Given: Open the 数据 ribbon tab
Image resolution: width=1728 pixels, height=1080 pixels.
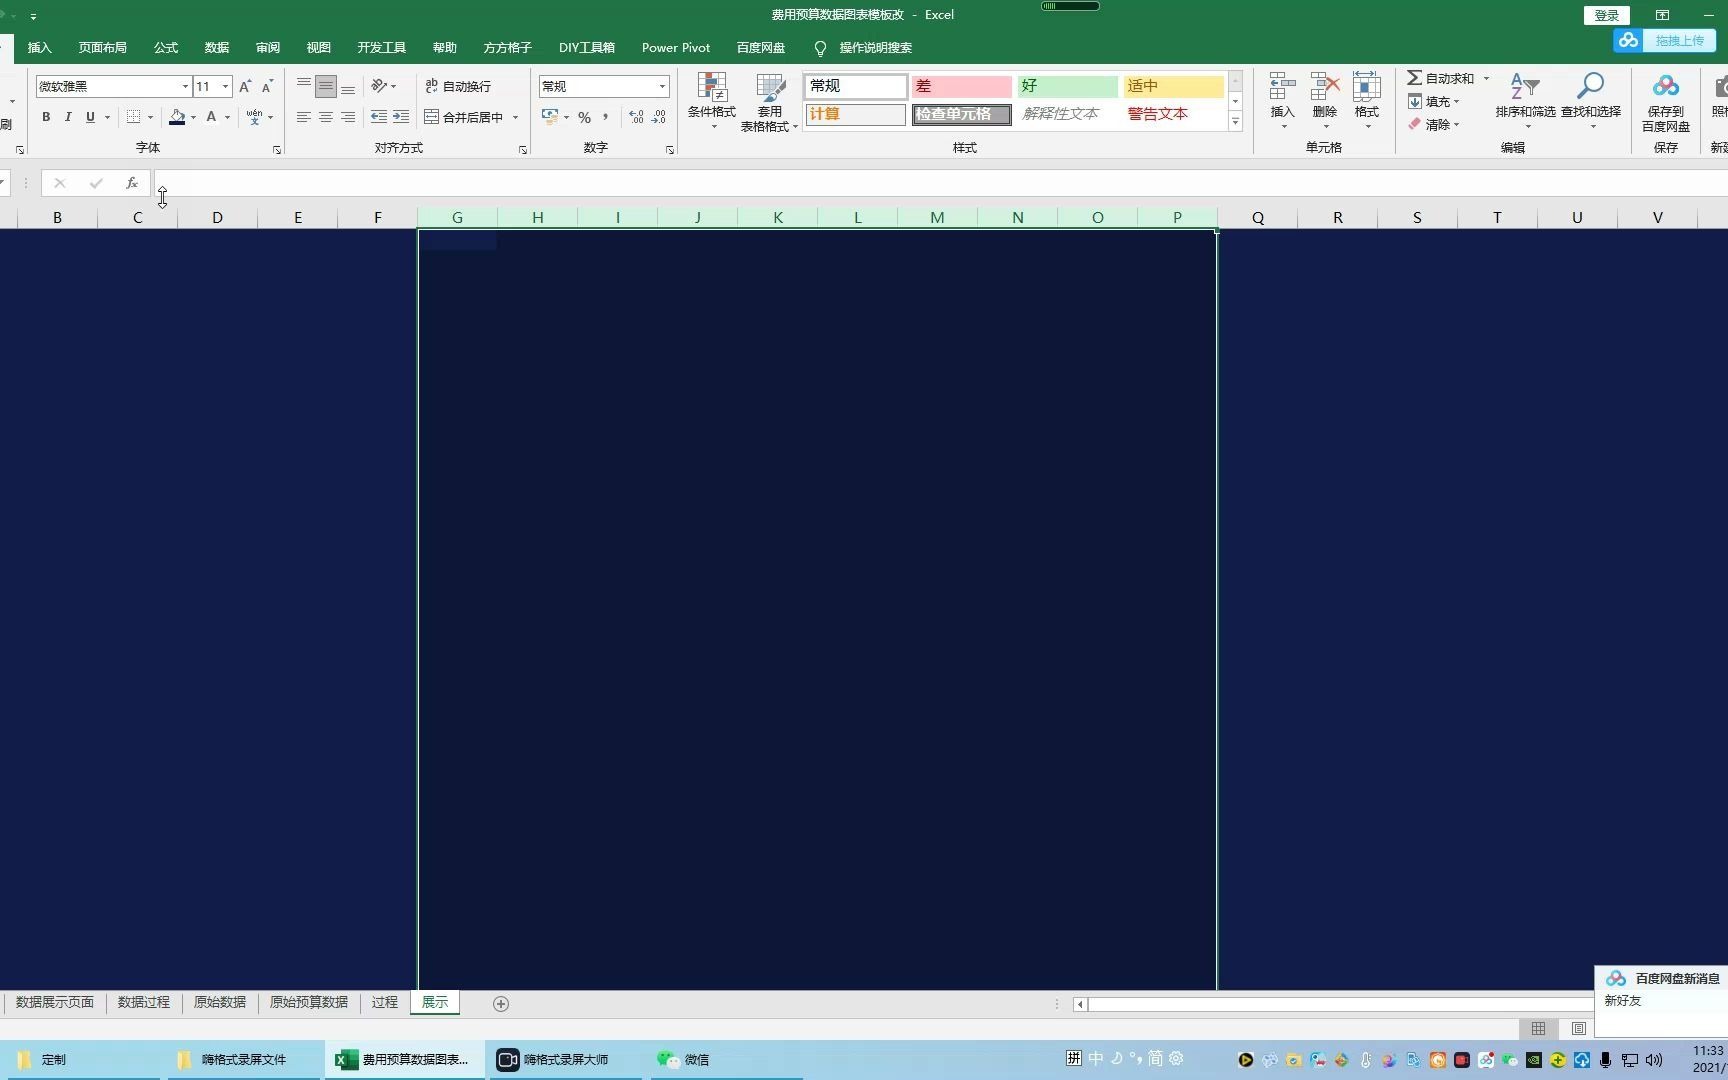Looking at the screenshot, I should (x=217, y=47).
